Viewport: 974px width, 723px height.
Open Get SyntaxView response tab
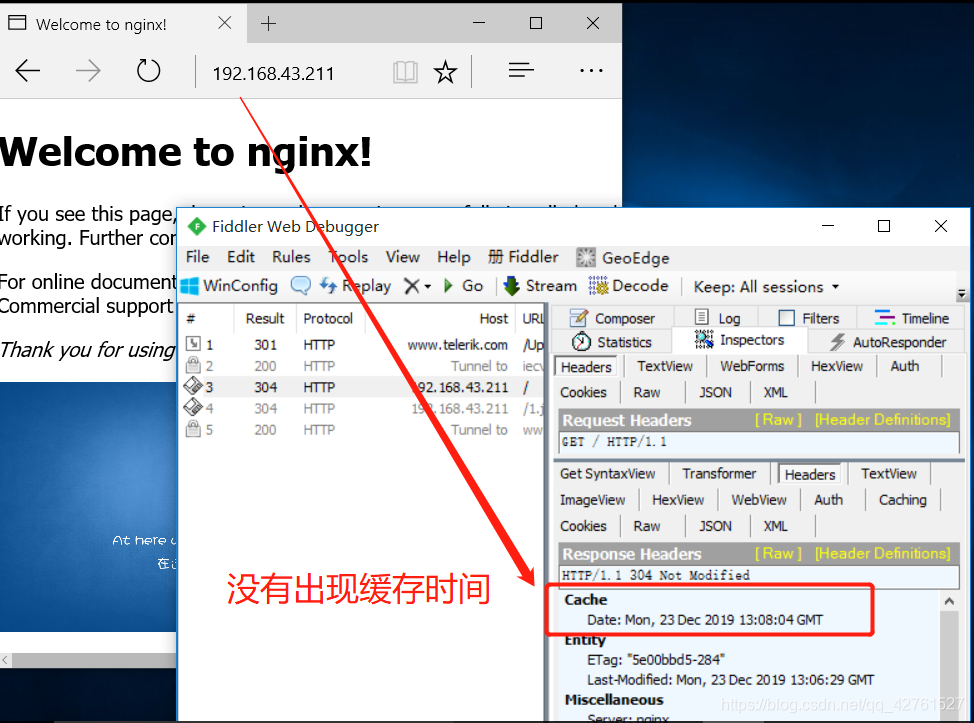tap(607, 474)
